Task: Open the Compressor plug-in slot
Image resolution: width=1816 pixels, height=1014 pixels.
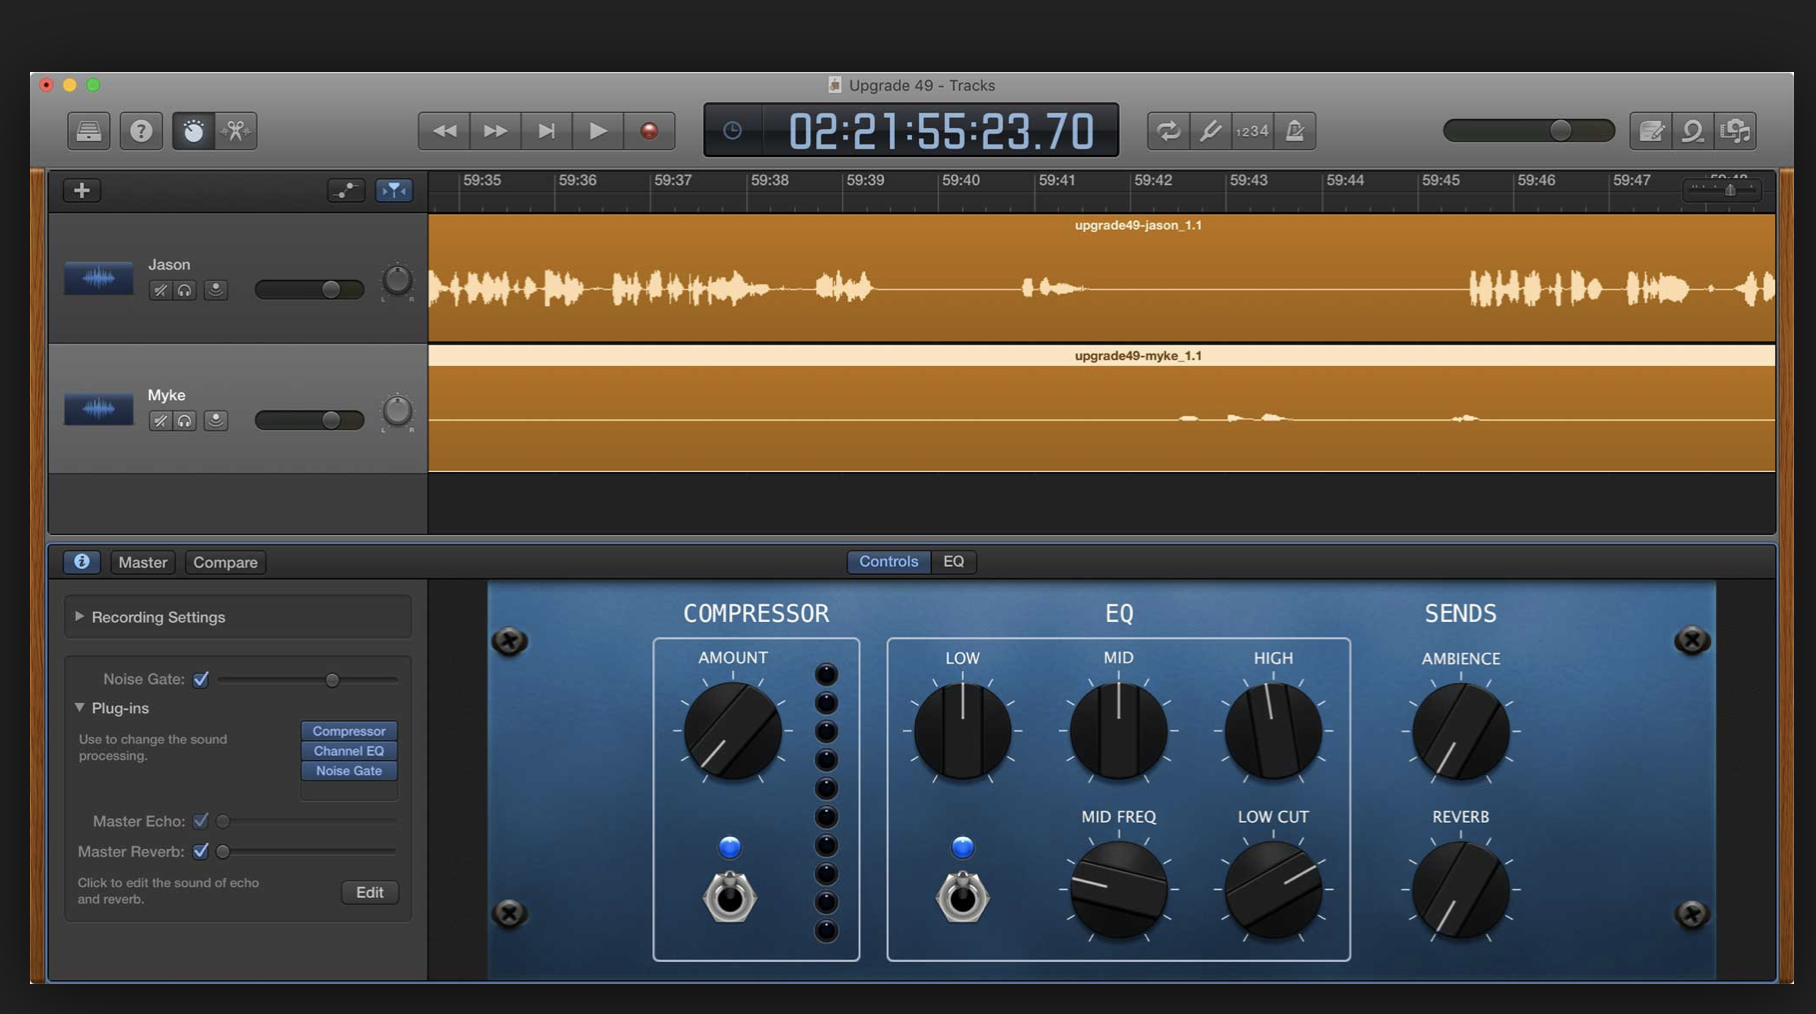Action: (x=349, y=731)
